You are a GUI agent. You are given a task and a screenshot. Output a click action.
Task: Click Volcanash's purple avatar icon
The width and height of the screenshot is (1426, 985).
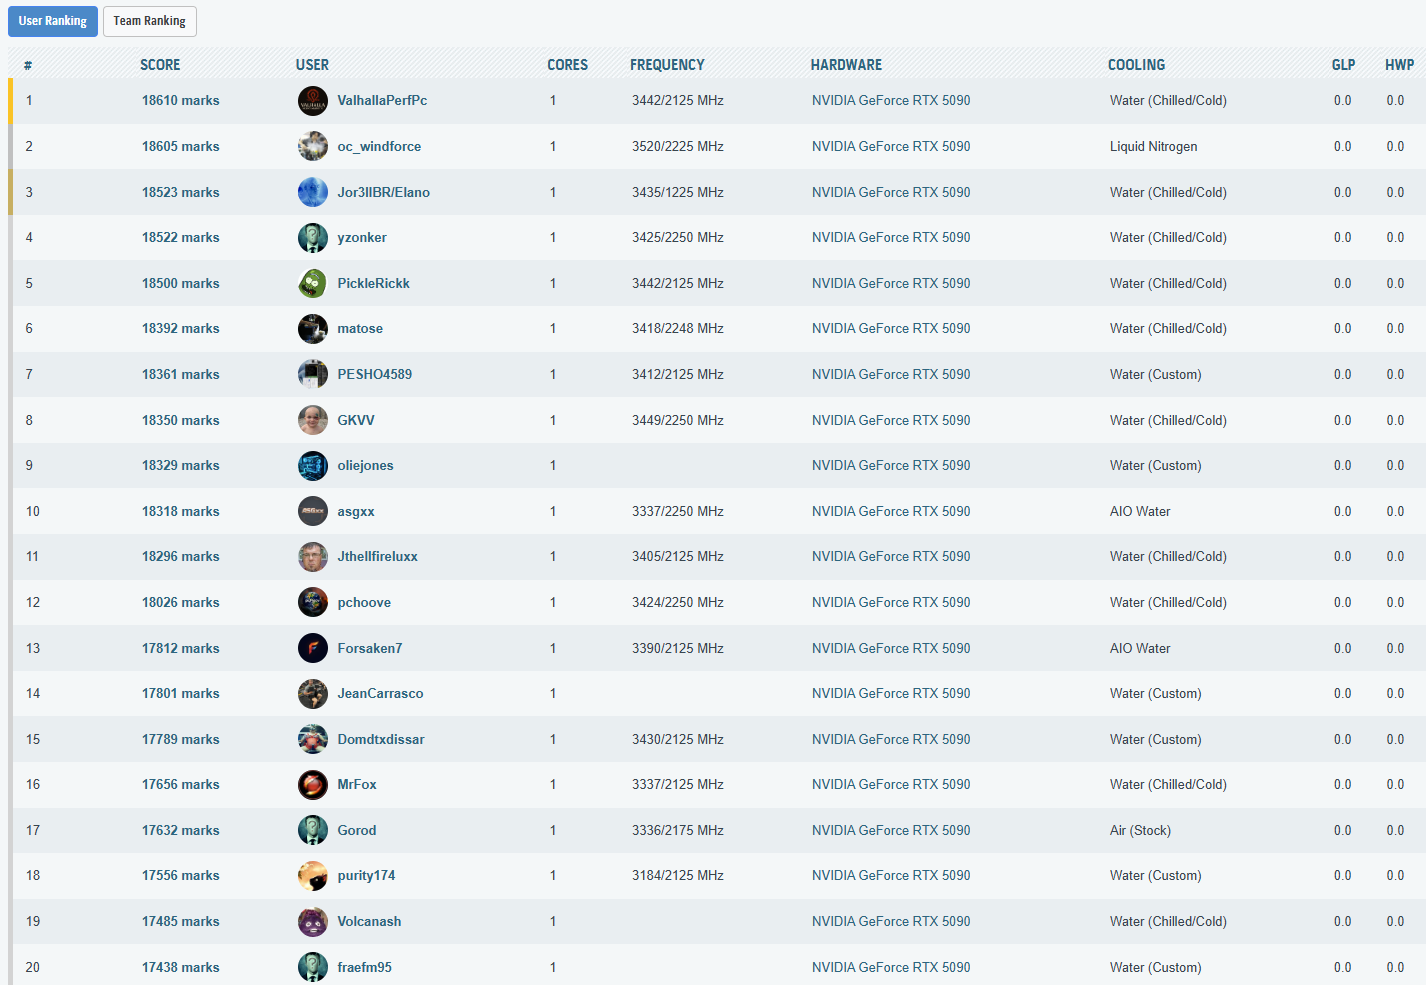[x=312, y=921]
